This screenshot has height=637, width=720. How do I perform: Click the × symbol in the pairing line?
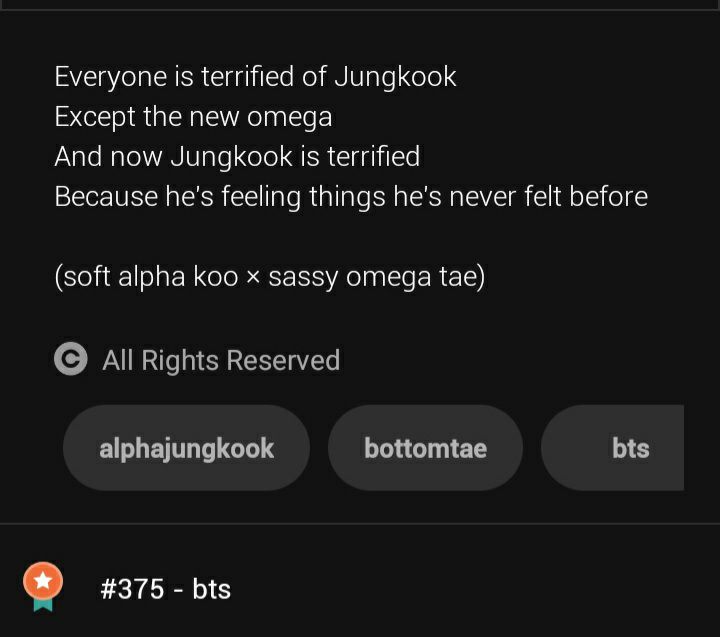pyautogui.click(x=253, y=278)
